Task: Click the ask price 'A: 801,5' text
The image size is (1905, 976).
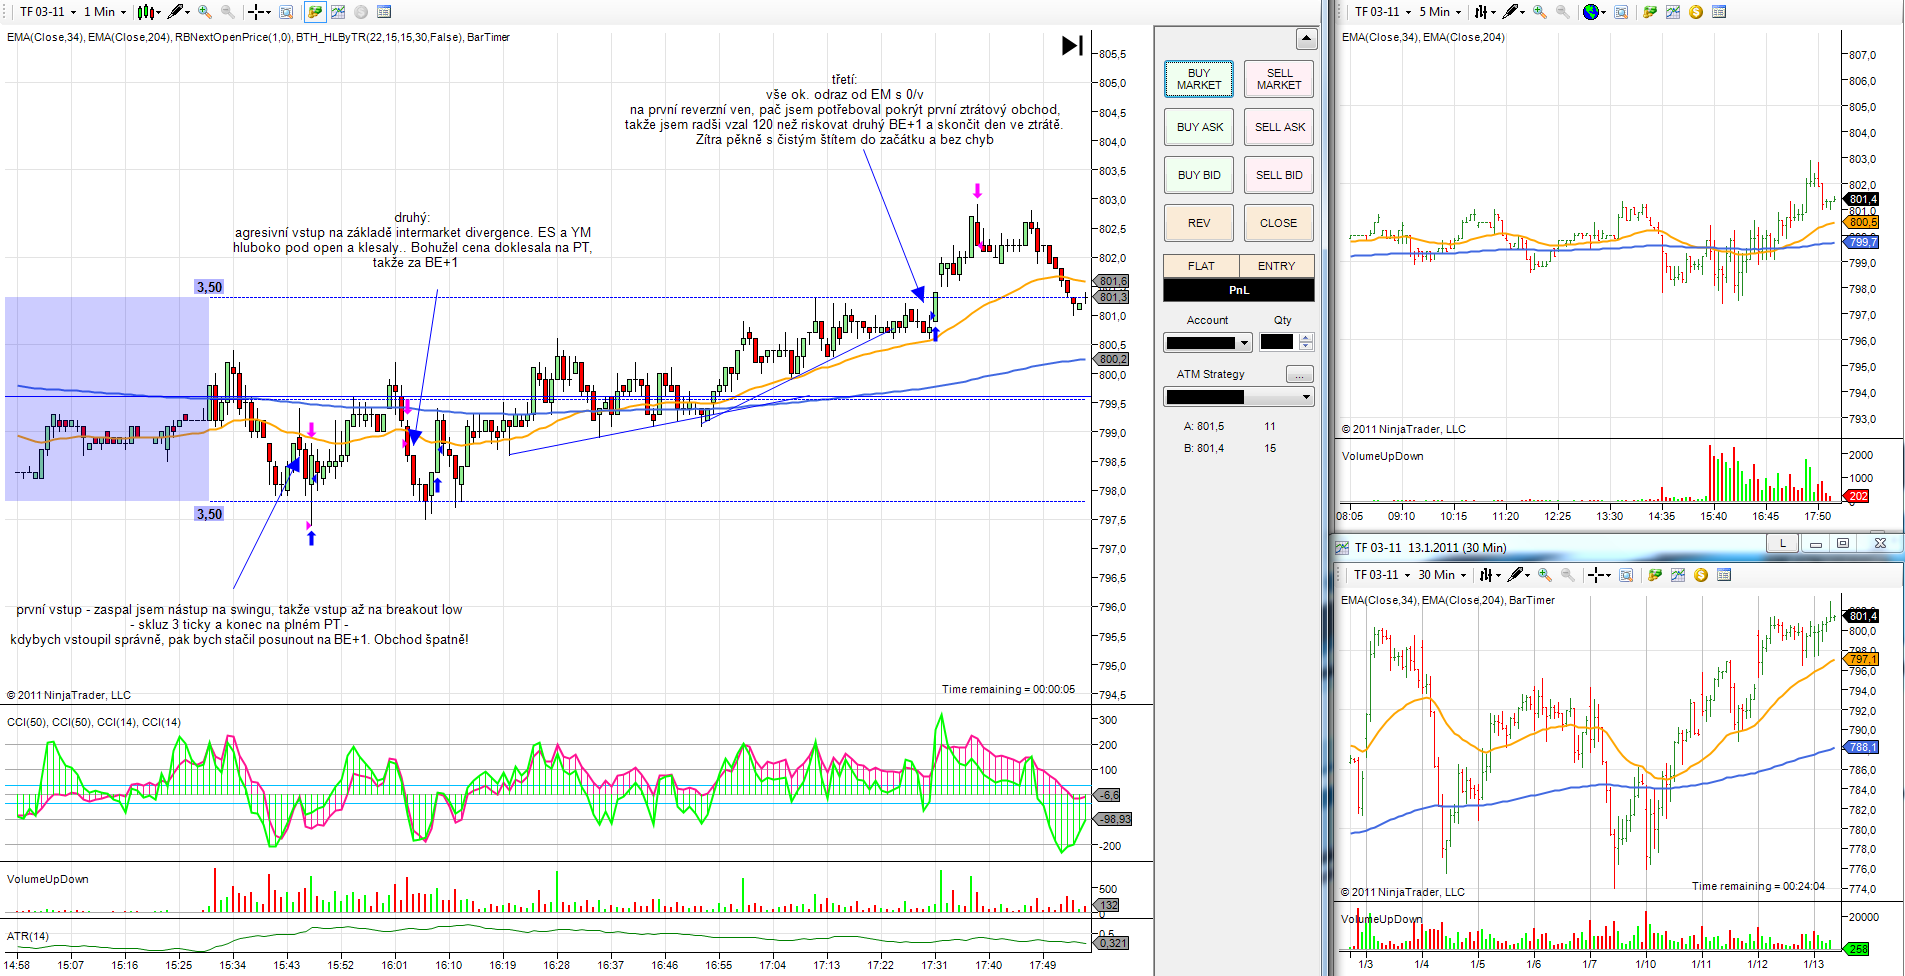Action: tap(1204, 426)
